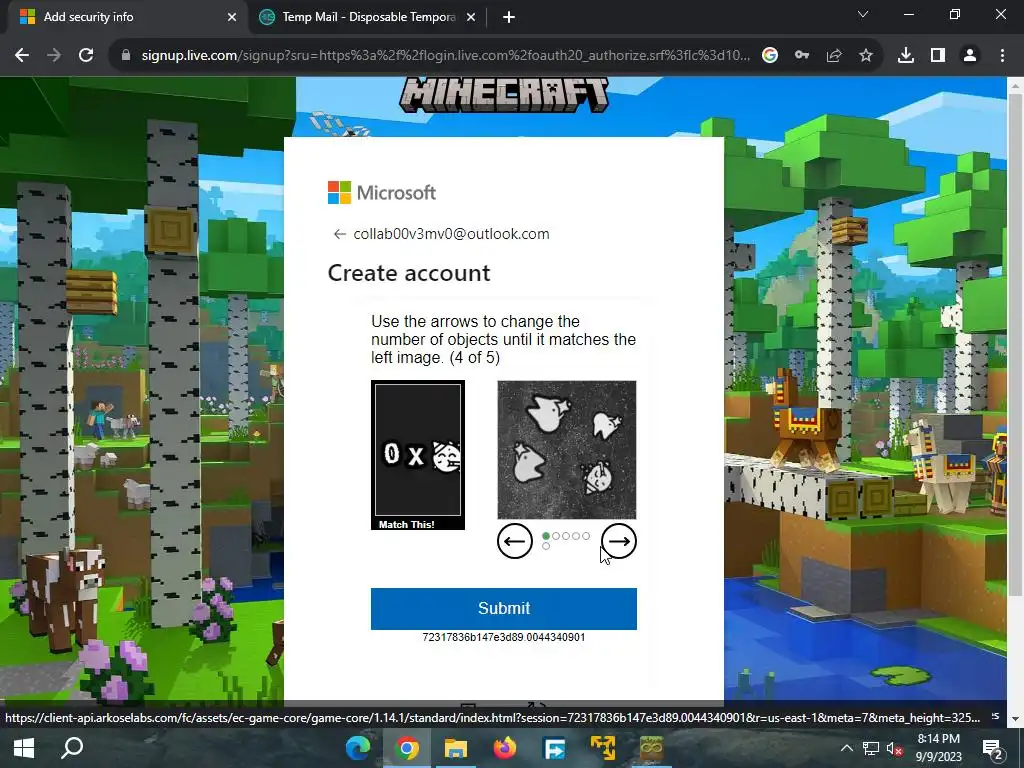This screenshot has width=1024, height=768.
Task: Open File Explorer from the taskbar
Action: click(455, 748)
